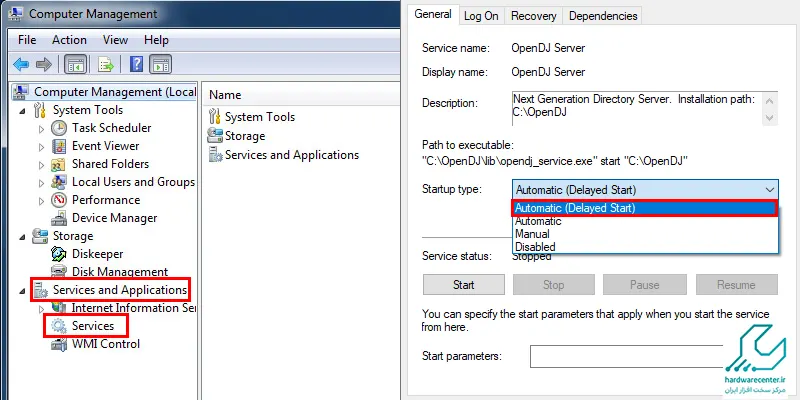Click the Shared Folders icon in tree

pyautogui.click(x=59, y=164)
